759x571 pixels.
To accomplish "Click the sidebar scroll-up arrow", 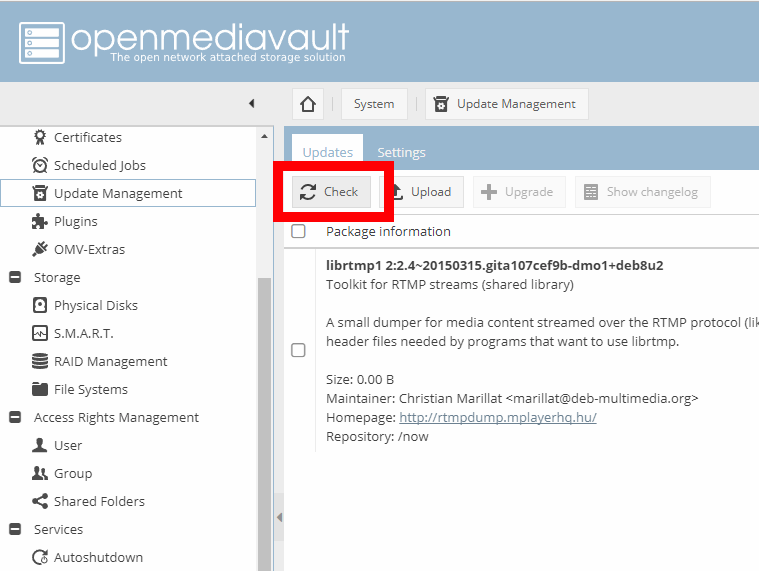I will 264,136.
